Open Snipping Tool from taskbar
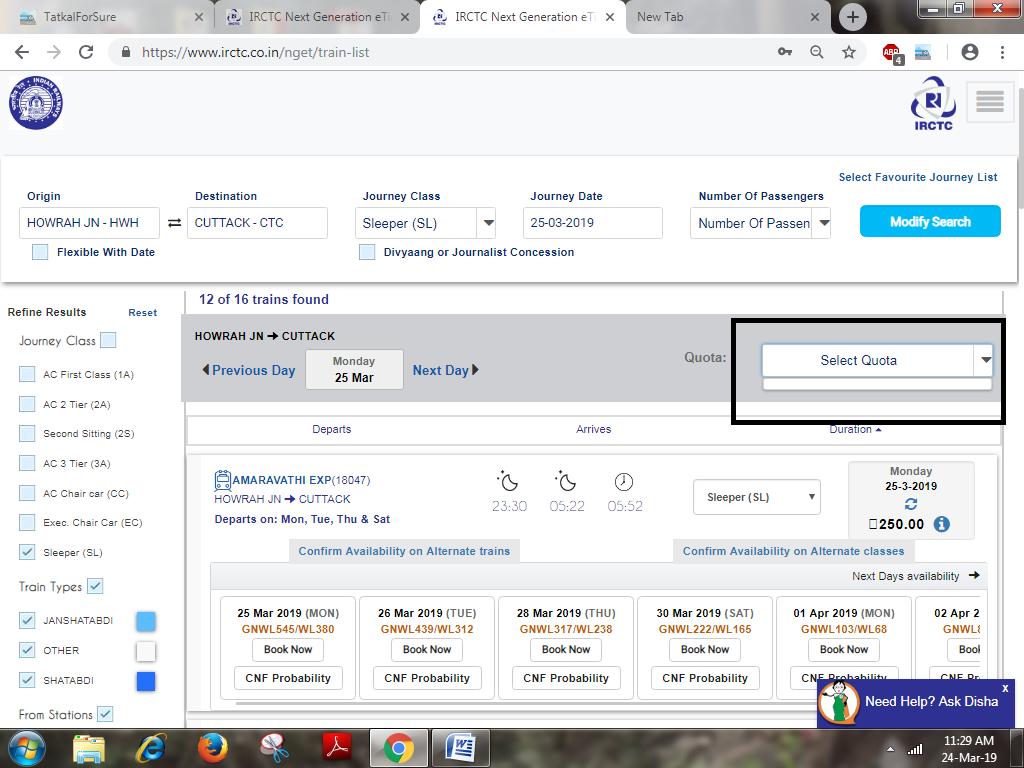 (x=275, y=748)
